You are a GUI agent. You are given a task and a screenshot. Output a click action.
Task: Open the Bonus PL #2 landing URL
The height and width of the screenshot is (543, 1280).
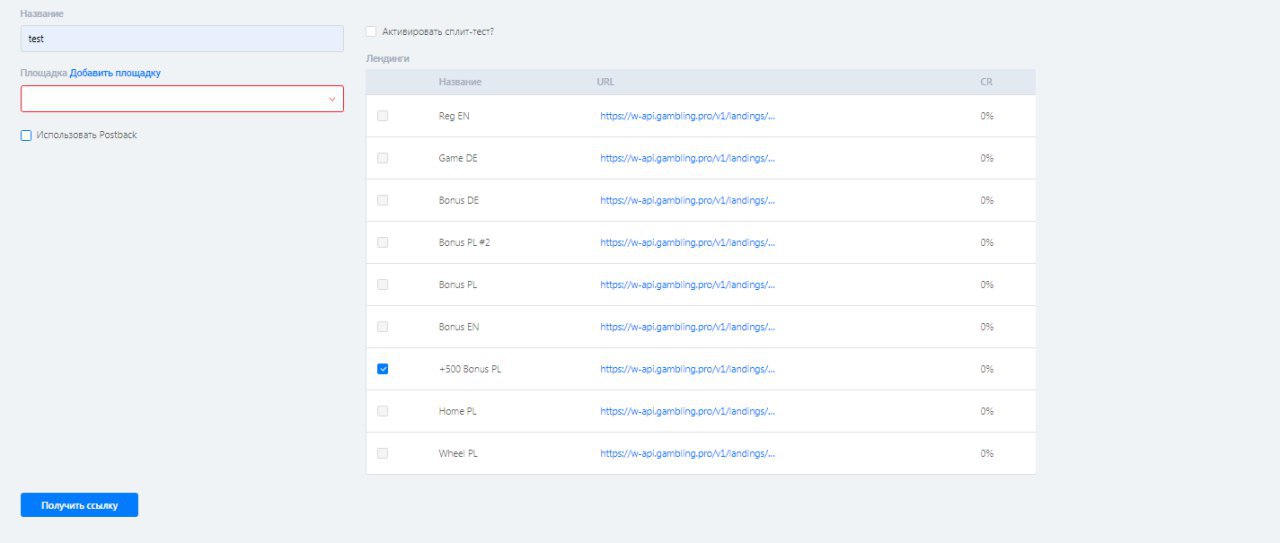pyautogui.click(x=687, y=242)
